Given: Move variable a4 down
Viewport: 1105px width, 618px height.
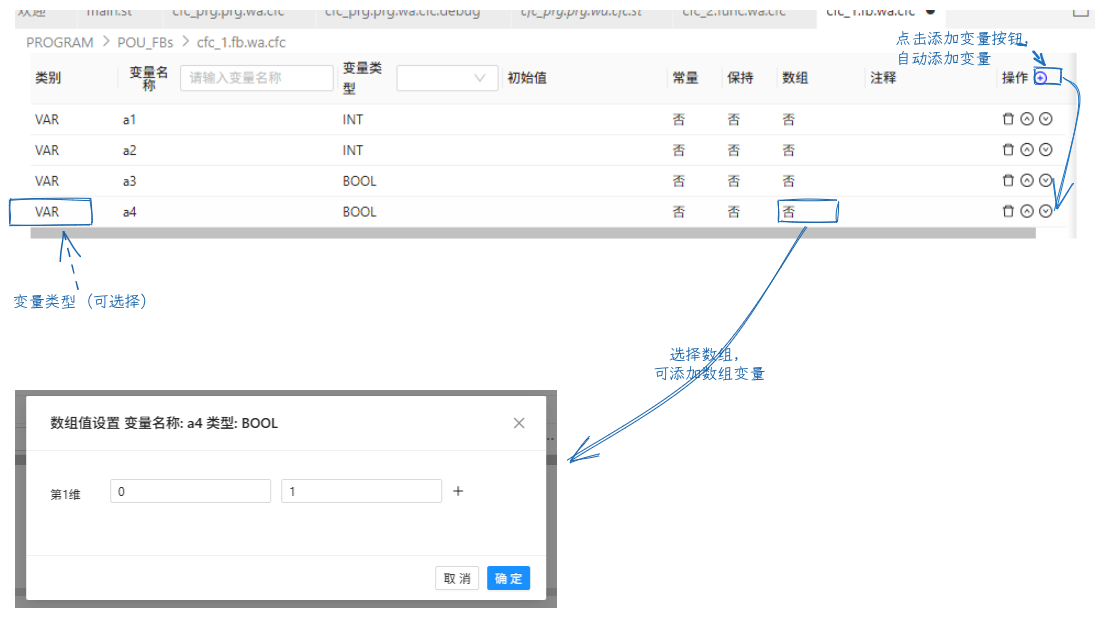Looking at the screenshot, I should tap(1046, 211).
